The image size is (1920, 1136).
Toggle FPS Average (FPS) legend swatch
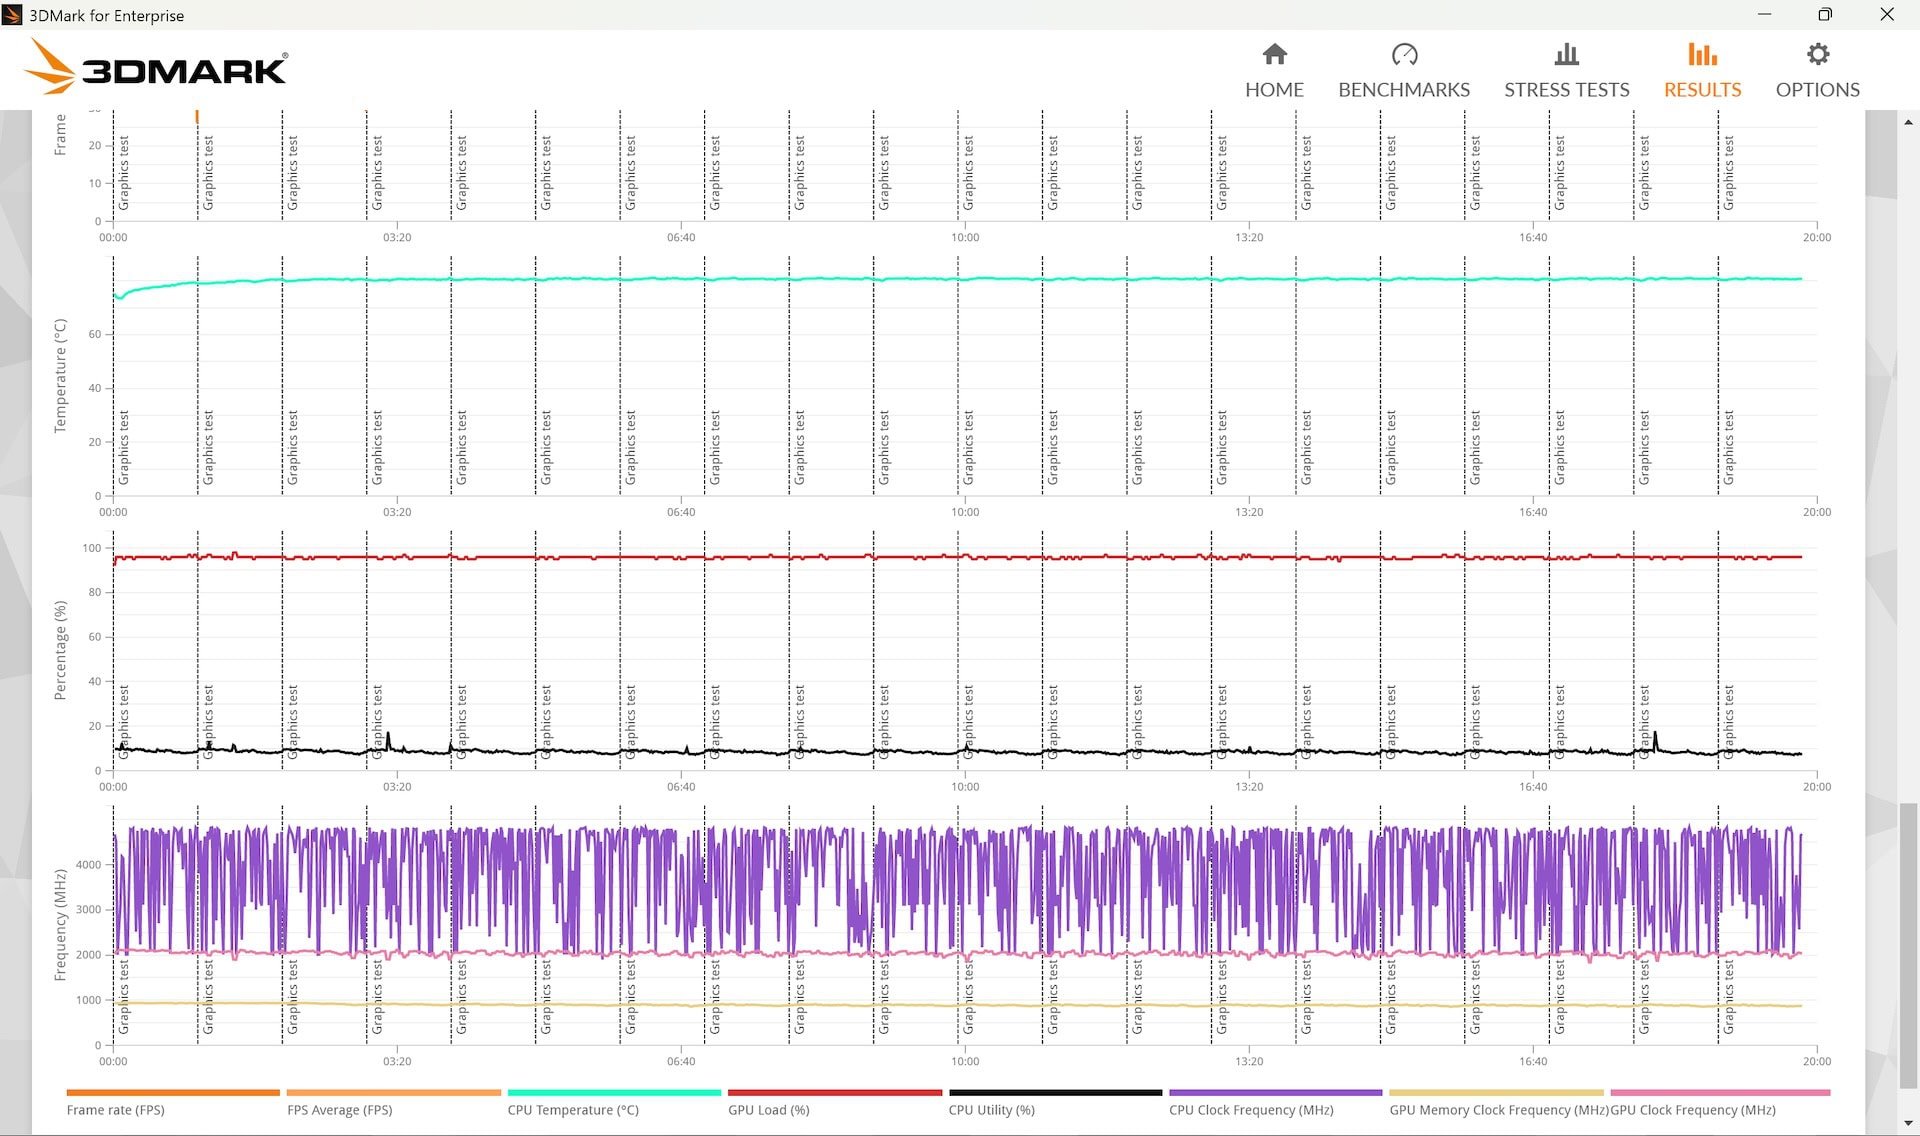394,1093
